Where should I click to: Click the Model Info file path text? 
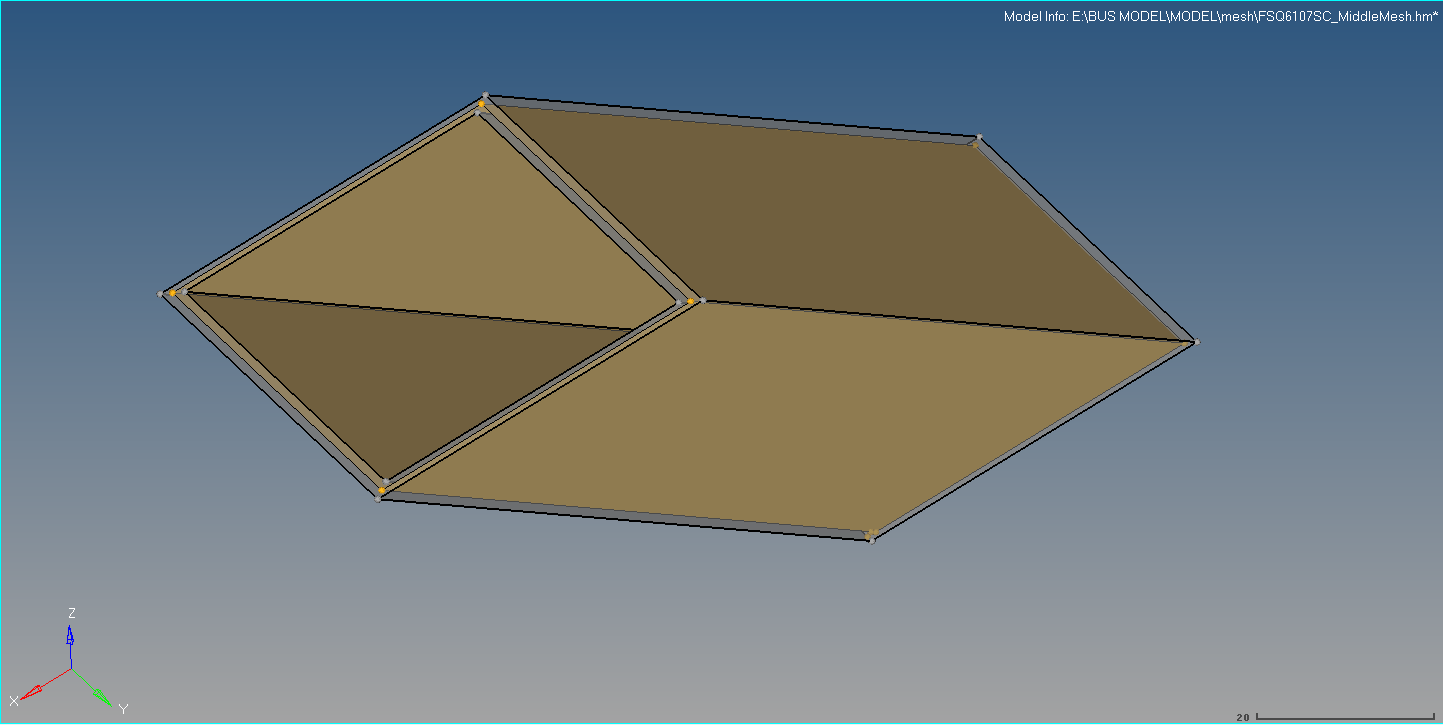pyautogui.click(x=1221, y=16)
